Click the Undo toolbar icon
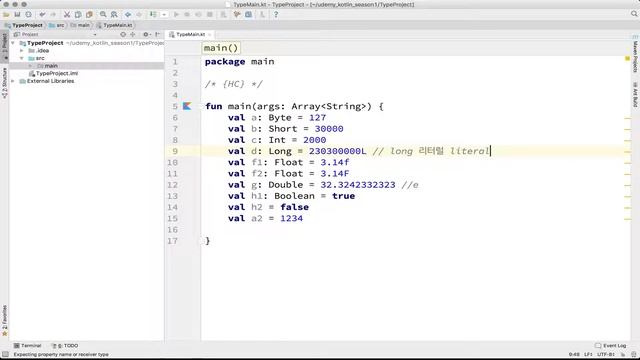Viewport: 640px width, 360px height. pyautogui.click(x=42, y=15)
